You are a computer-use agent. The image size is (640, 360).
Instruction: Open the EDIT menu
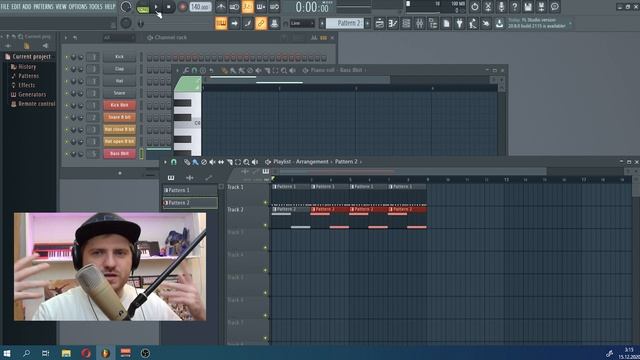pyautogui.click(x=16, y=7)
